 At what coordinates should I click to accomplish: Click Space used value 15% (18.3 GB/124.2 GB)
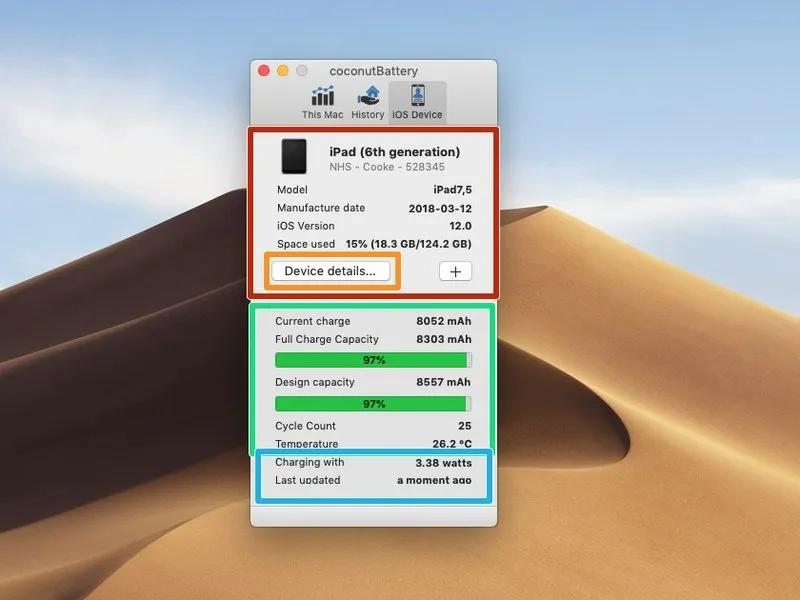pyautogui.click(x=409, y=244)
